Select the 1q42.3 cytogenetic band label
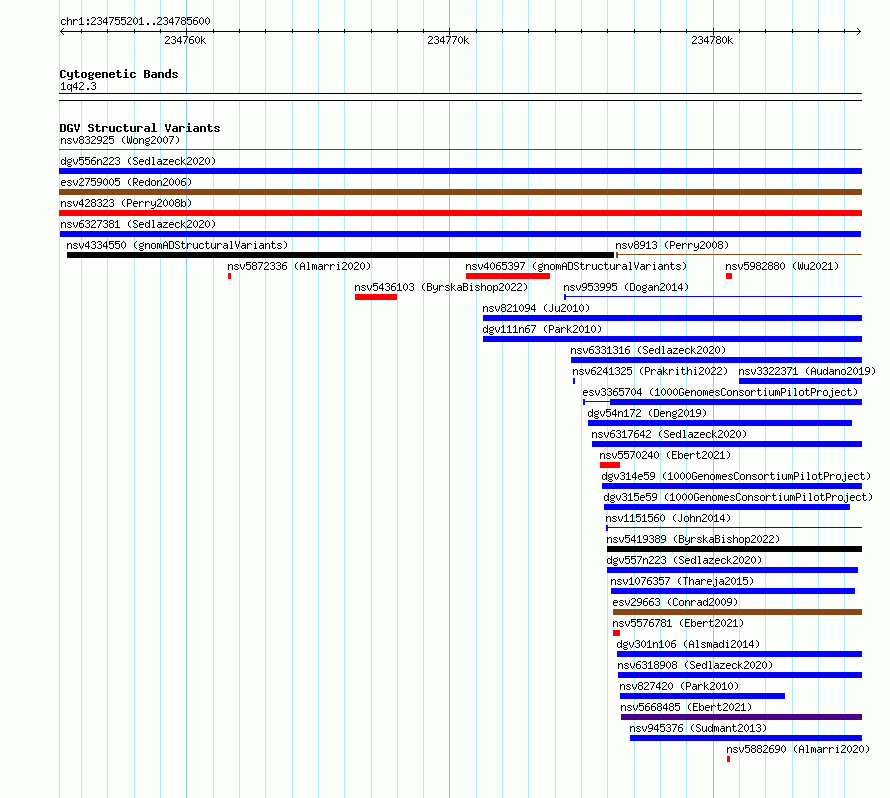Viewport: 890px width, 798px height. pos(78,86)
